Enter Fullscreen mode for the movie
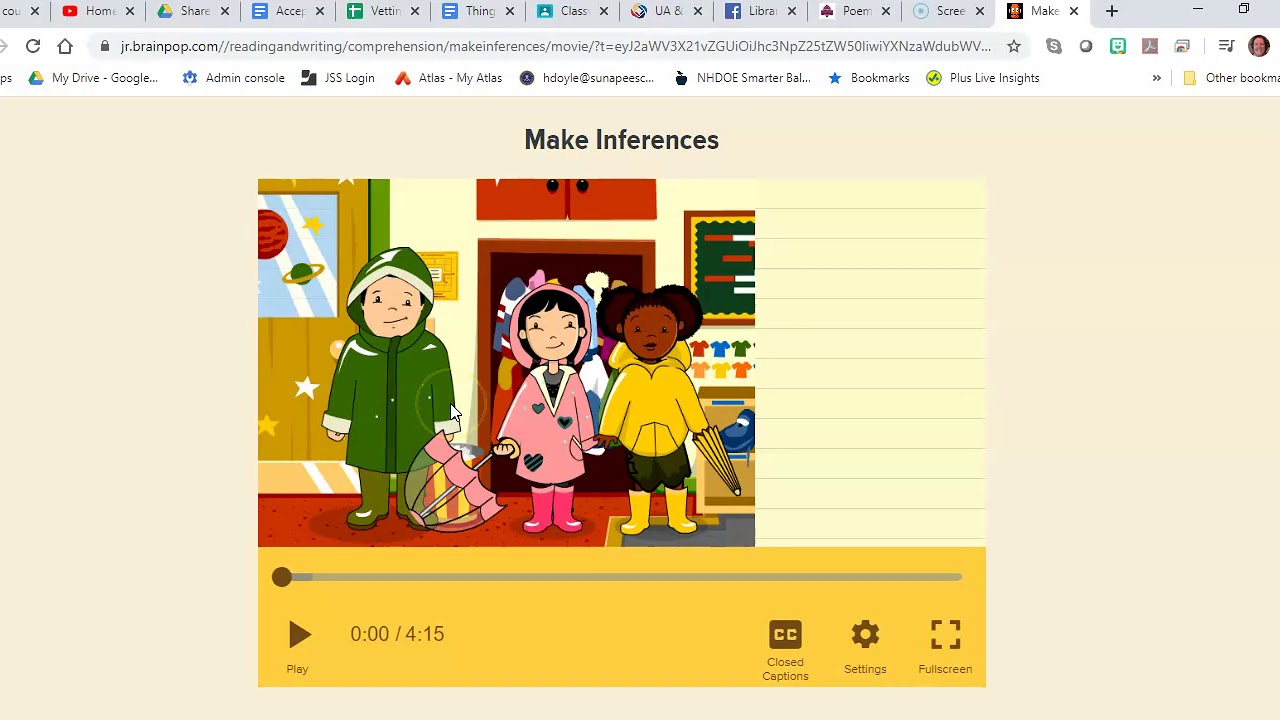This screenshot has height=720, width=1280. [x=945, y=634]
